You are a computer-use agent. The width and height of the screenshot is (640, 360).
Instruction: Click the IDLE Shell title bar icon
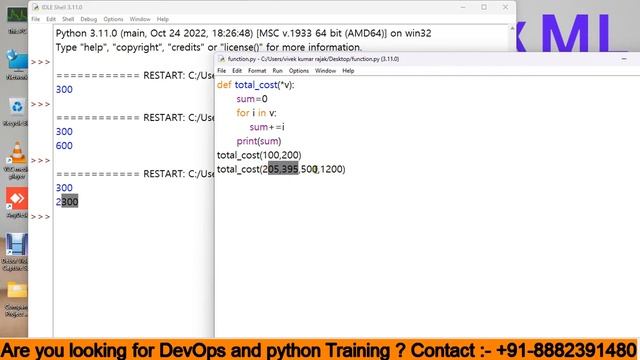pos(36,7)
